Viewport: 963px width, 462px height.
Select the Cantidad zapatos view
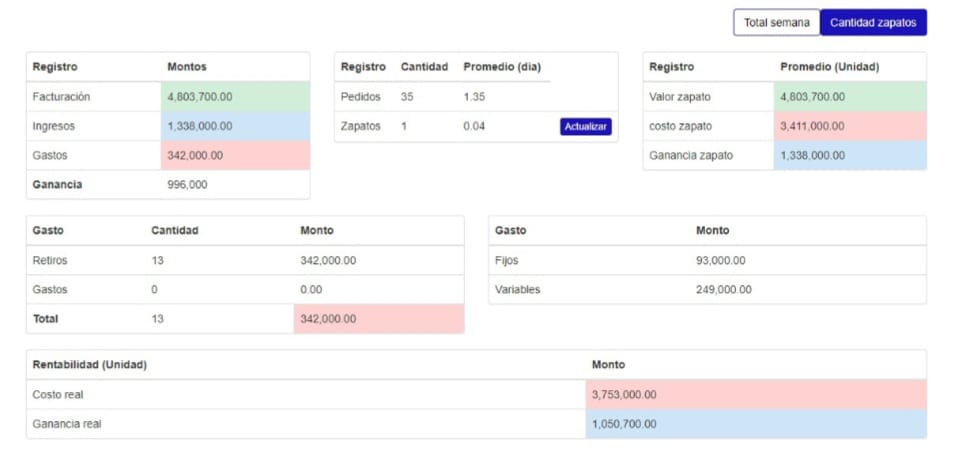click(873, 23)
